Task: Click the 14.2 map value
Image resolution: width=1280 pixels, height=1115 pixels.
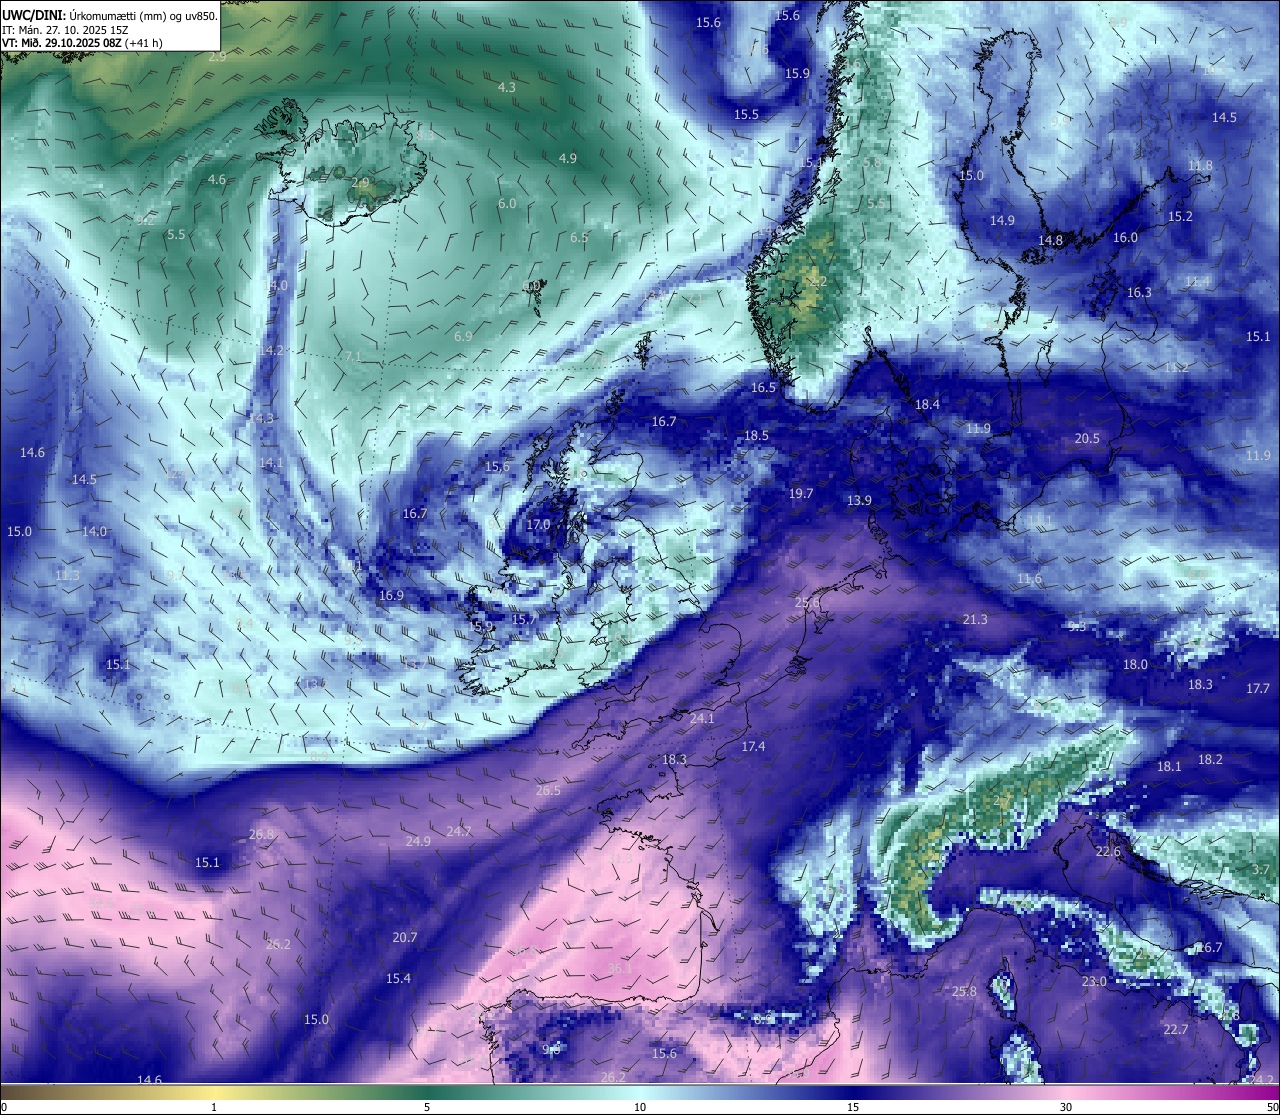Action: click(271, 350)
